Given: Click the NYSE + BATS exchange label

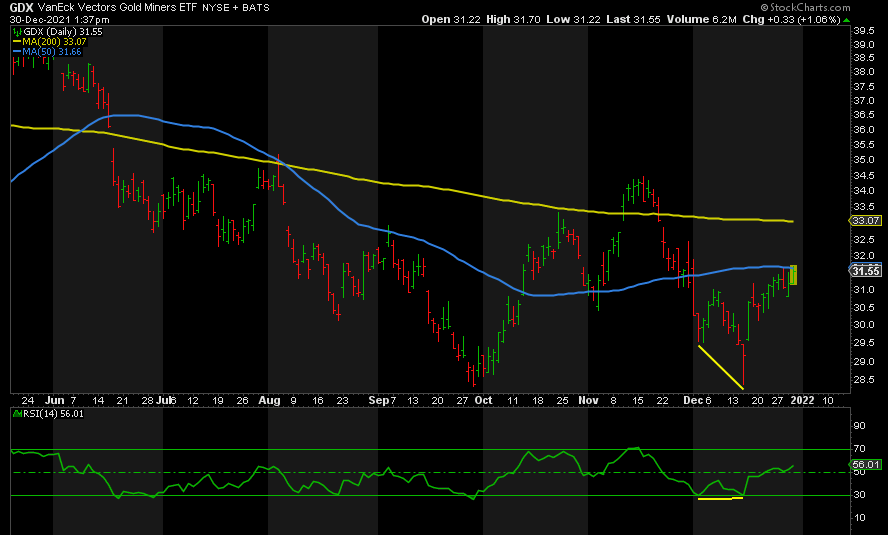Looking at the screenshot, I should (x=236, y=8).
